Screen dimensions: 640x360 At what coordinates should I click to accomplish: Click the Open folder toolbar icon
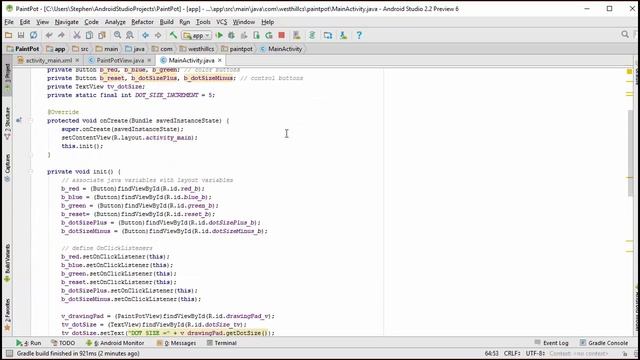tap(8, 36)
